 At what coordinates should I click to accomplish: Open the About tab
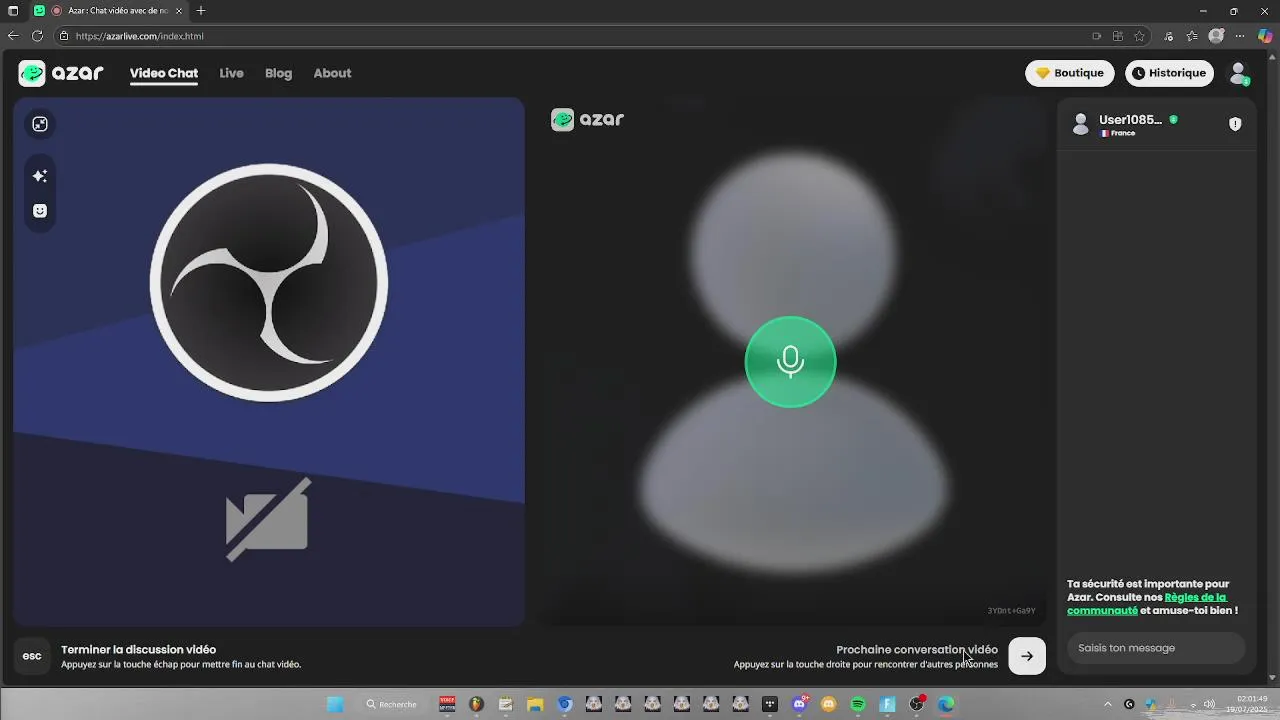332,73
